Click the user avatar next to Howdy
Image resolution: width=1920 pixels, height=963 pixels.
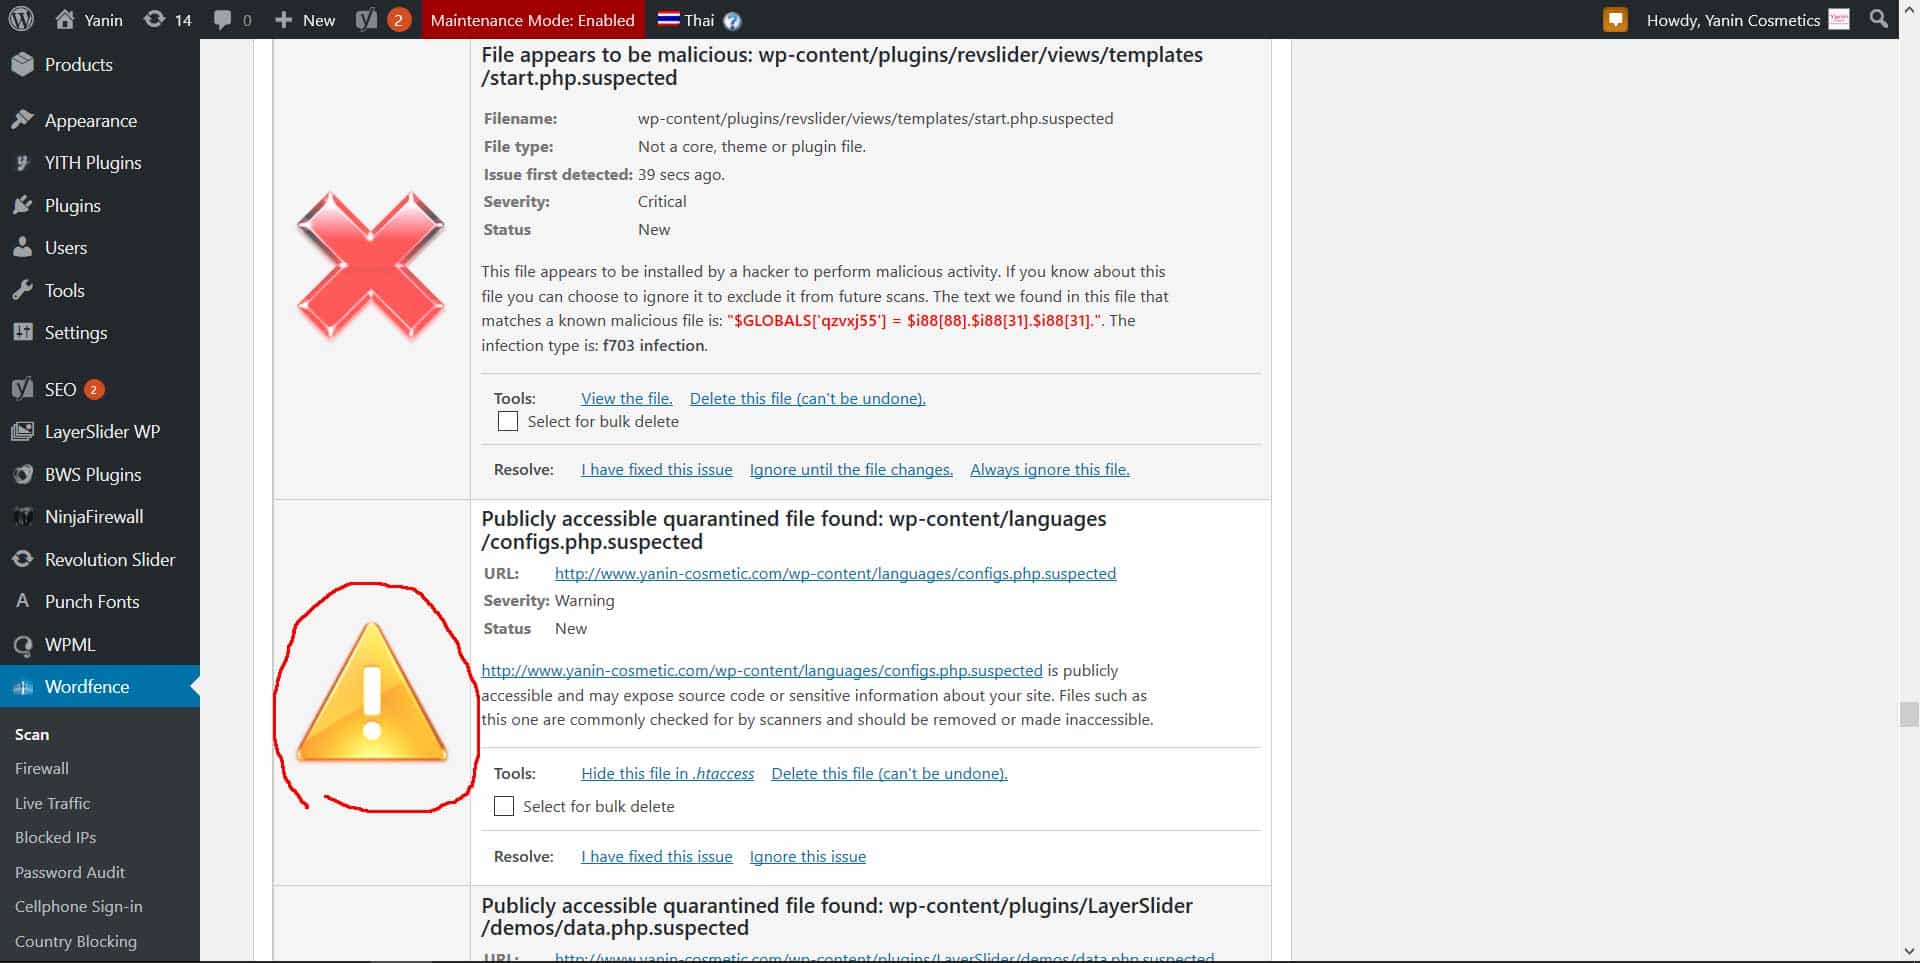[1839, 20]
